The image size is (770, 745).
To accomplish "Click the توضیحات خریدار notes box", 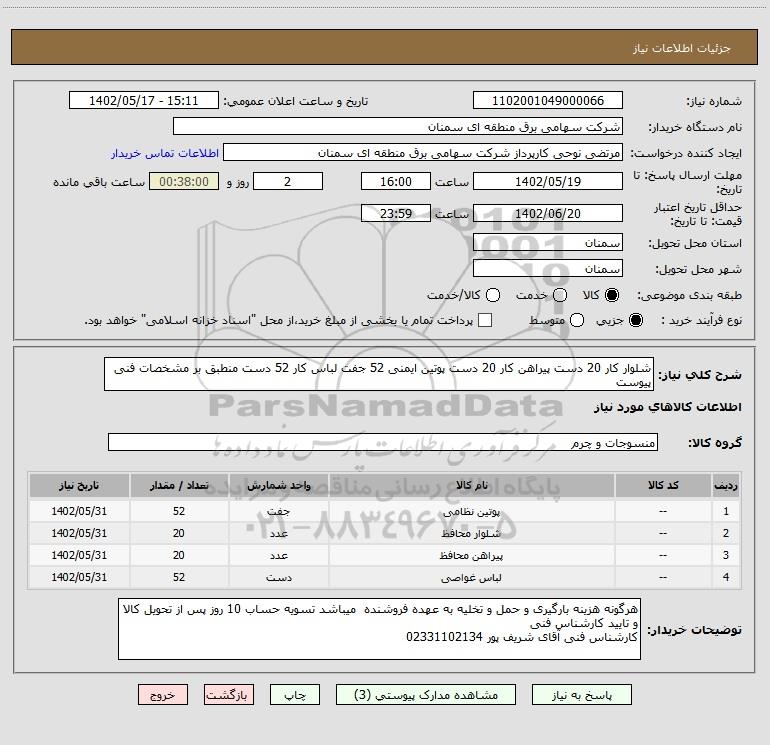I will coord(379,629).
